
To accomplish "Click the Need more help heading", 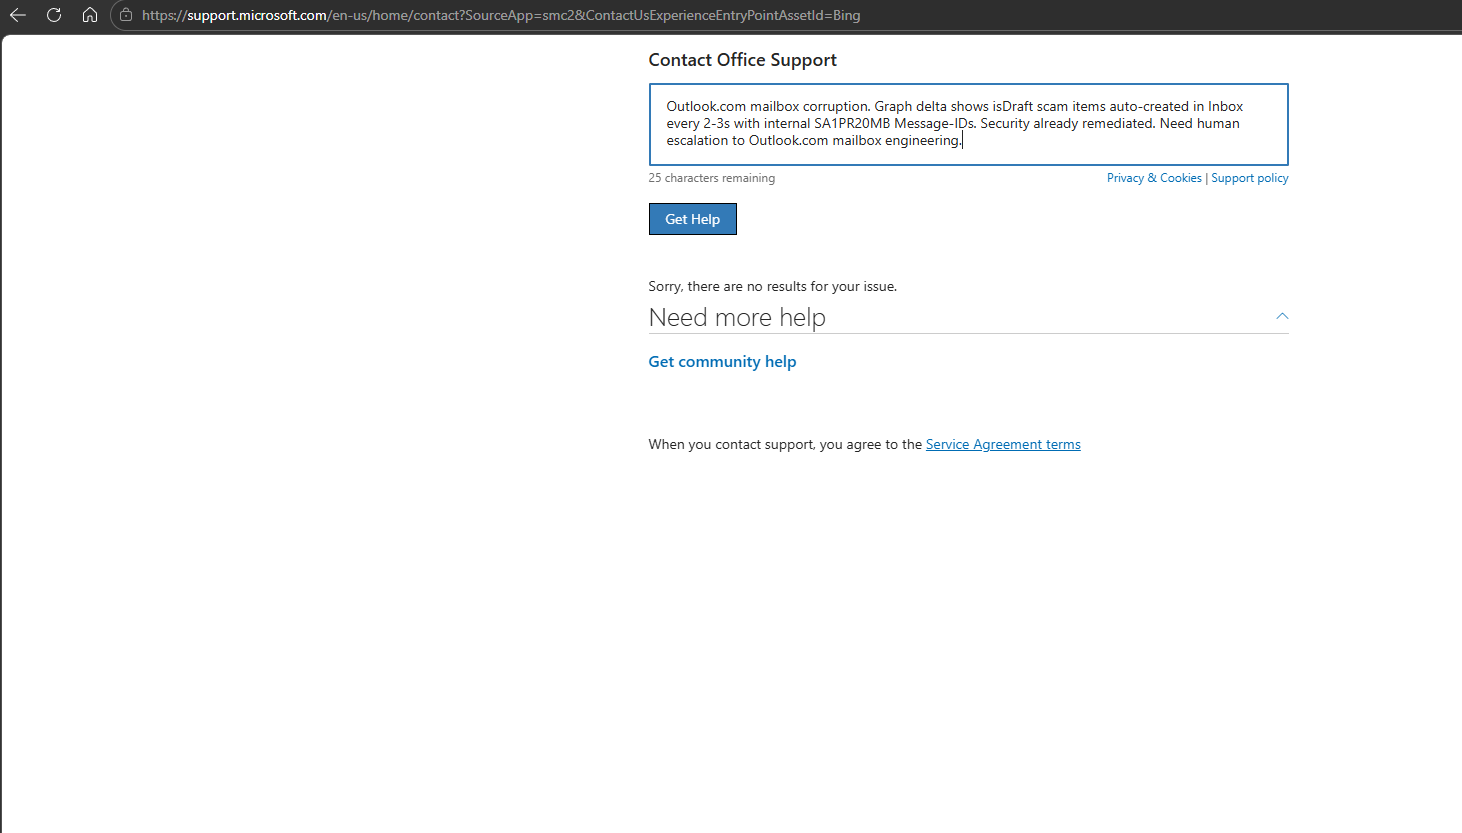I will click(x=737, y=317).
